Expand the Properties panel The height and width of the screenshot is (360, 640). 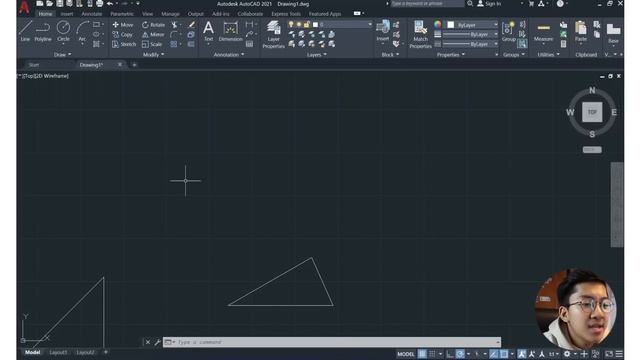pos(451,54)
